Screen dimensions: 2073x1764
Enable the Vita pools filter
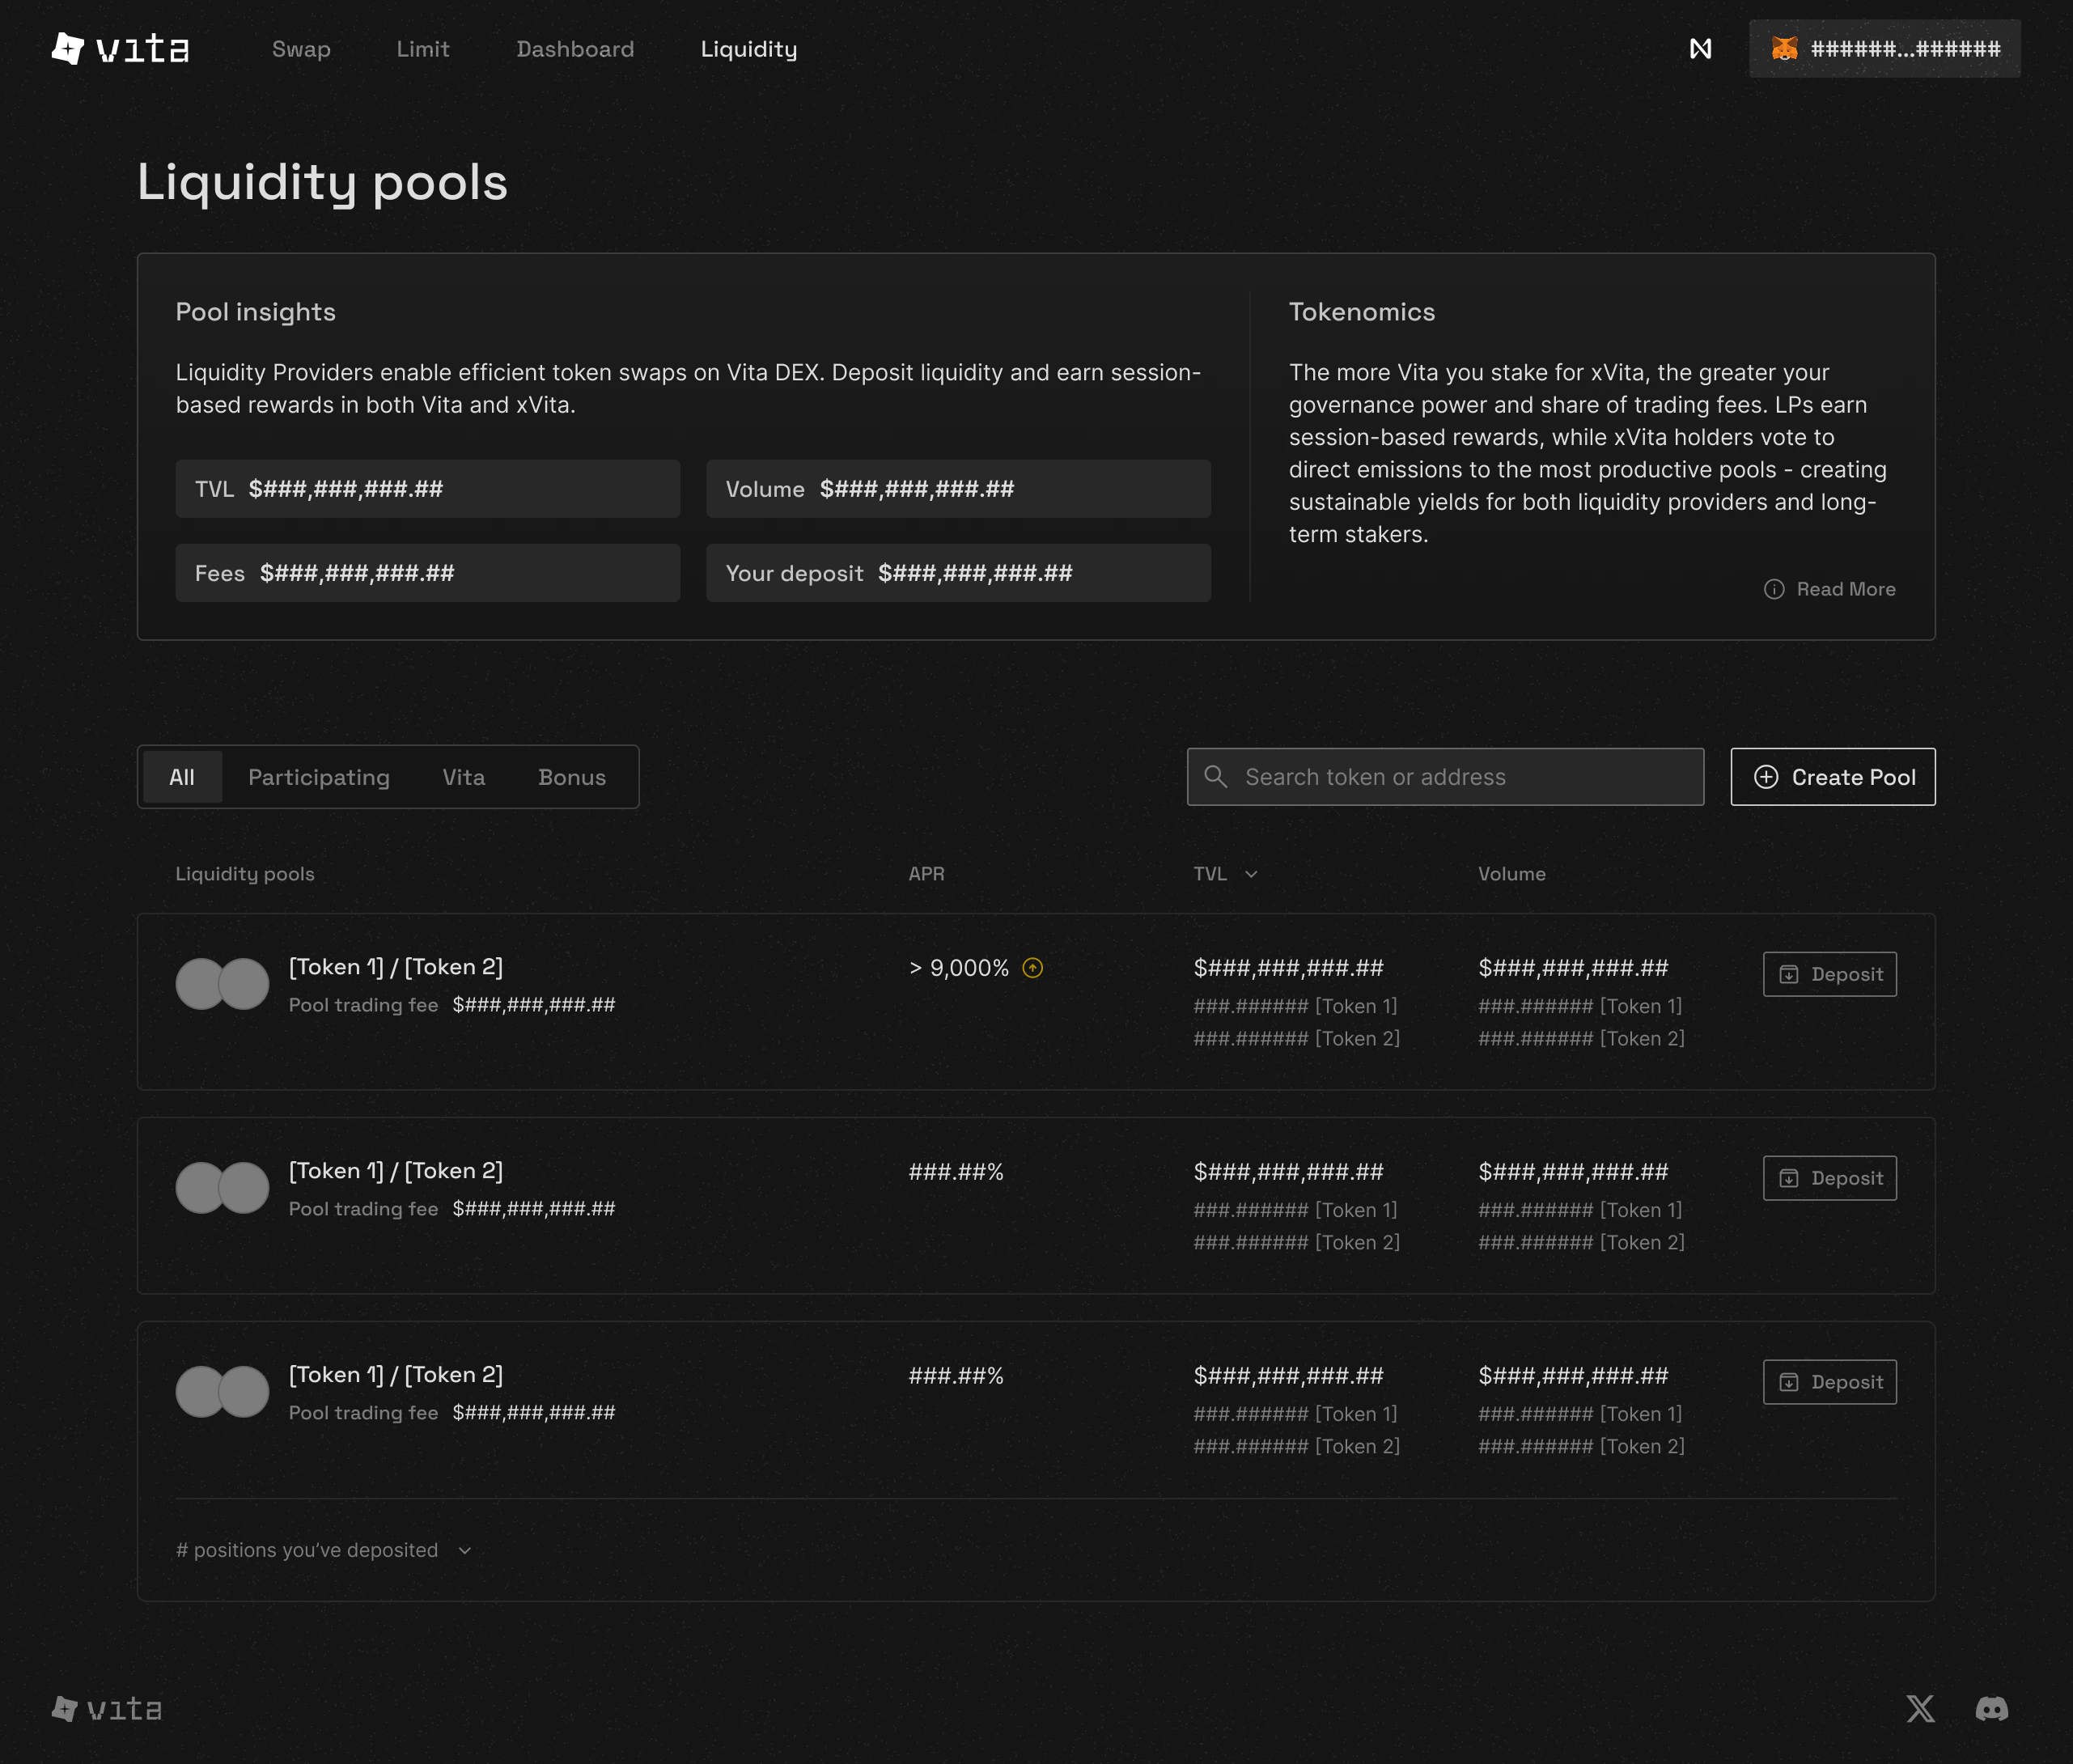coord(463,777)
